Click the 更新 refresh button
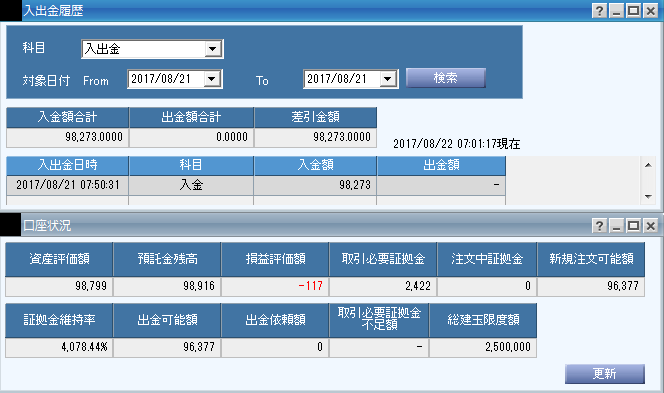The height and width of the screenshot is (393, 664). click(x=605, y=374)
